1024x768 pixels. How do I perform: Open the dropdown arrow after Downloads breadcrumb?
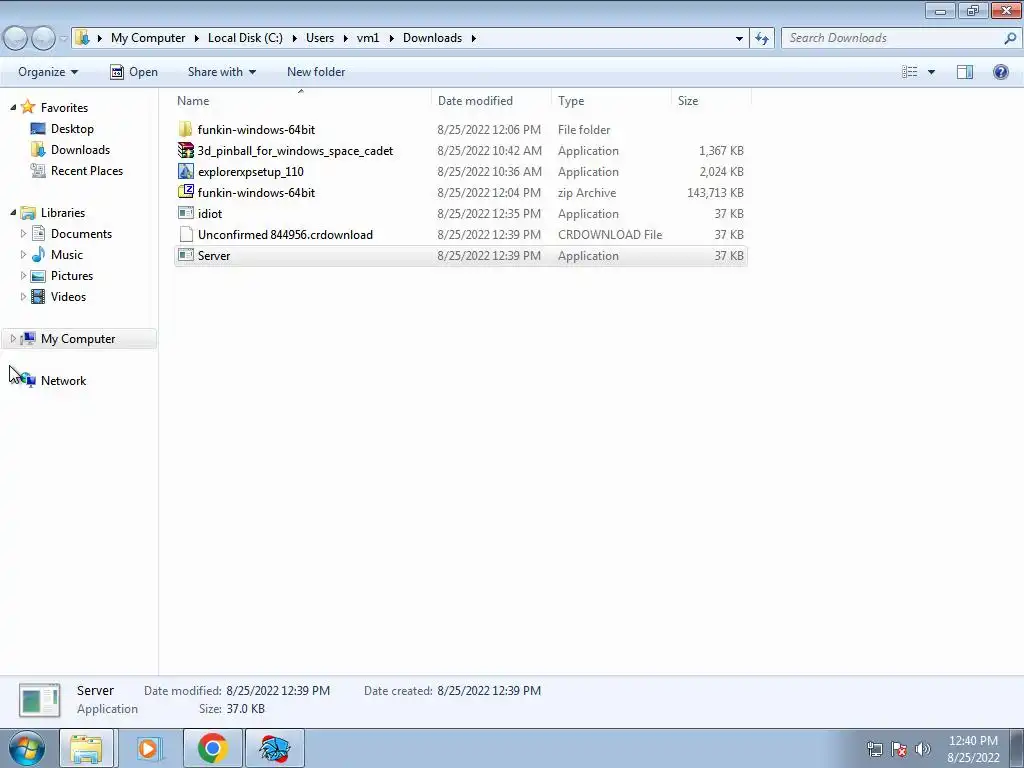coord(473,38)
